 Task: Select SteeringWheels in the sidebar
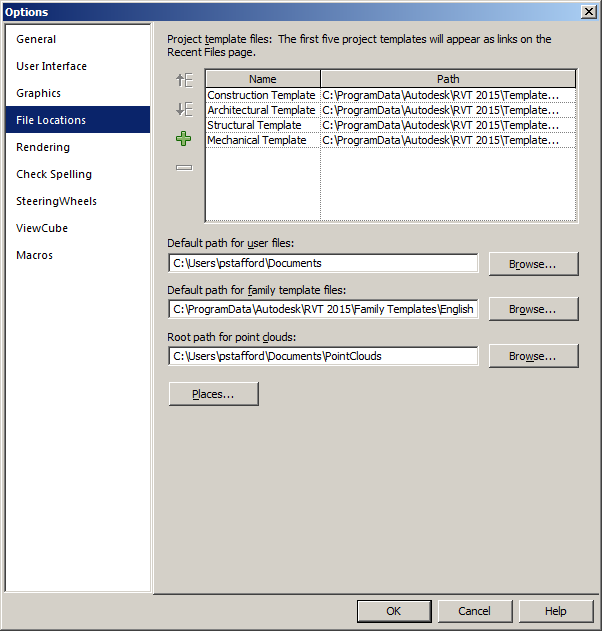coord(56,201)
